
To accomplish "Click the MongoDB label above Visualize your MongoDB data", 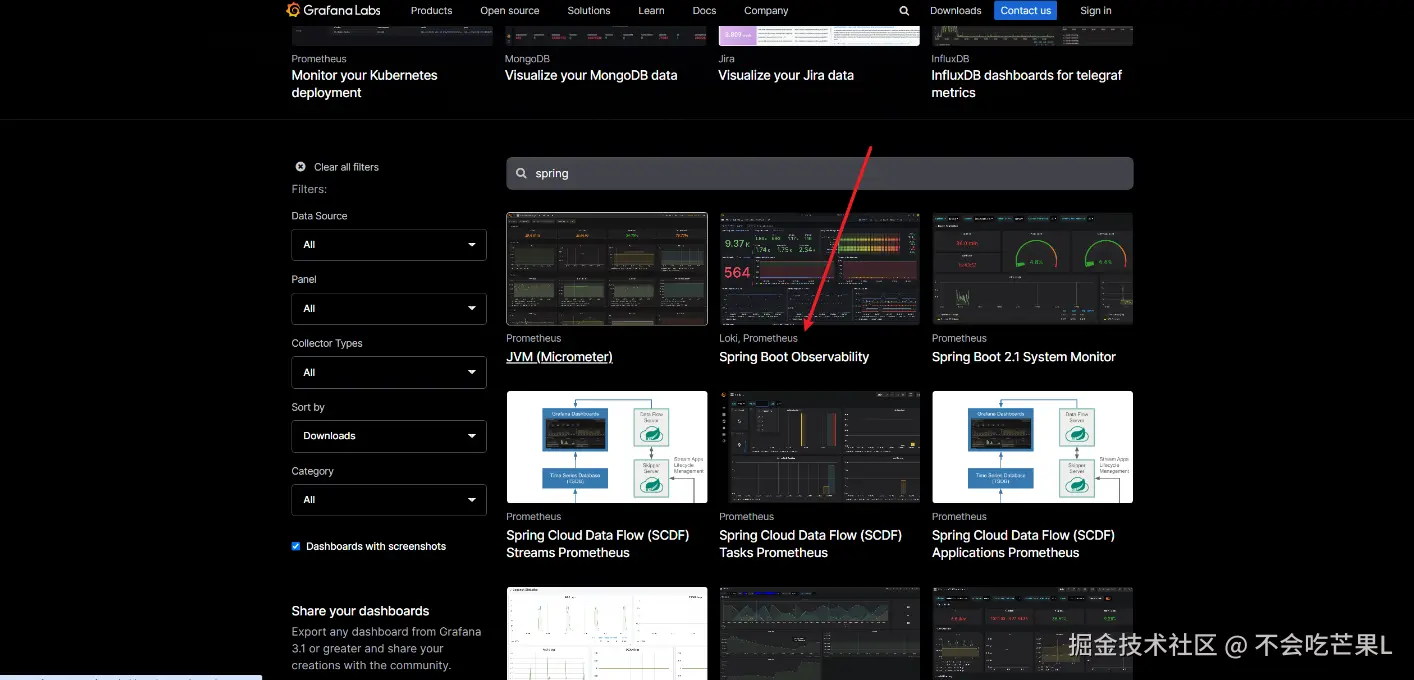I will click(527, 59).
